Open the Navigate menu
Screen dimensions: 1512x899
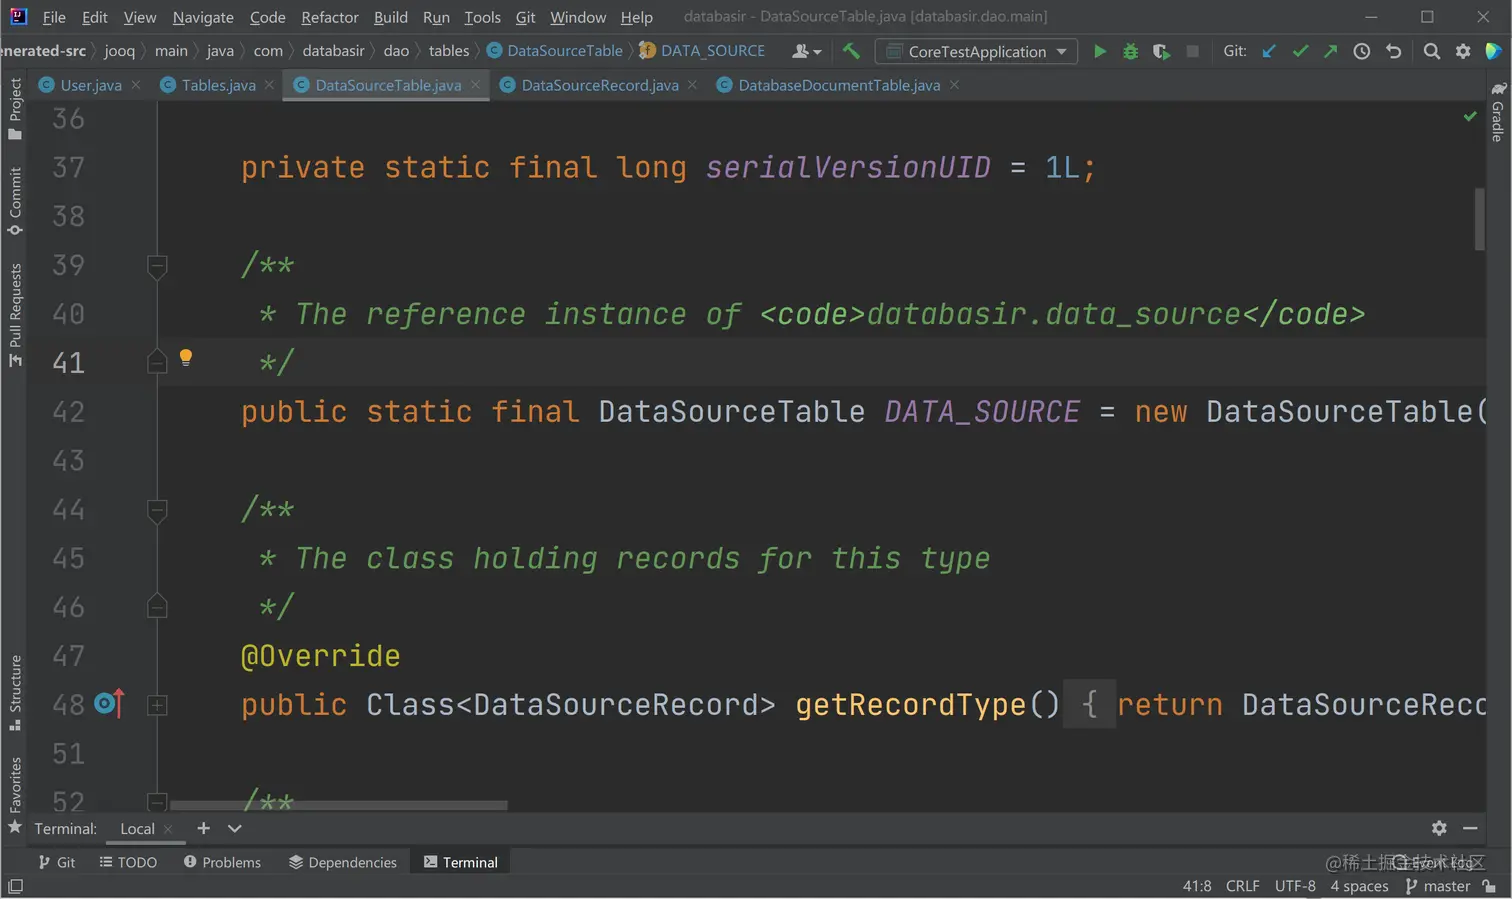pyautogui.click(x=203, y=17)
